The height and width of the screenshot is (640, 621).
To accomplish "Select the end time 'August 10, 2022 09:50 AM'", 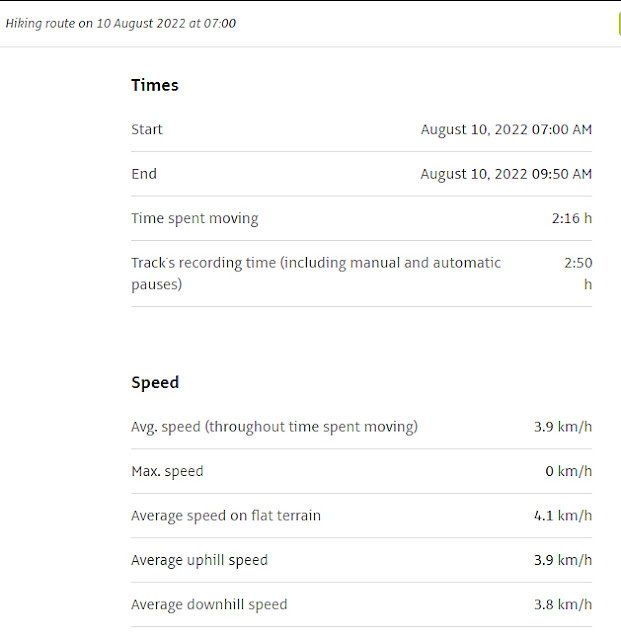I will (506, 174).
